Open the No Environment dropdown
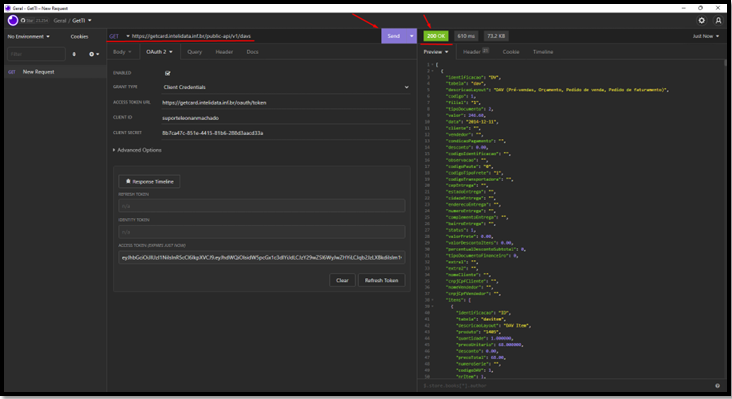 (28, 36)
